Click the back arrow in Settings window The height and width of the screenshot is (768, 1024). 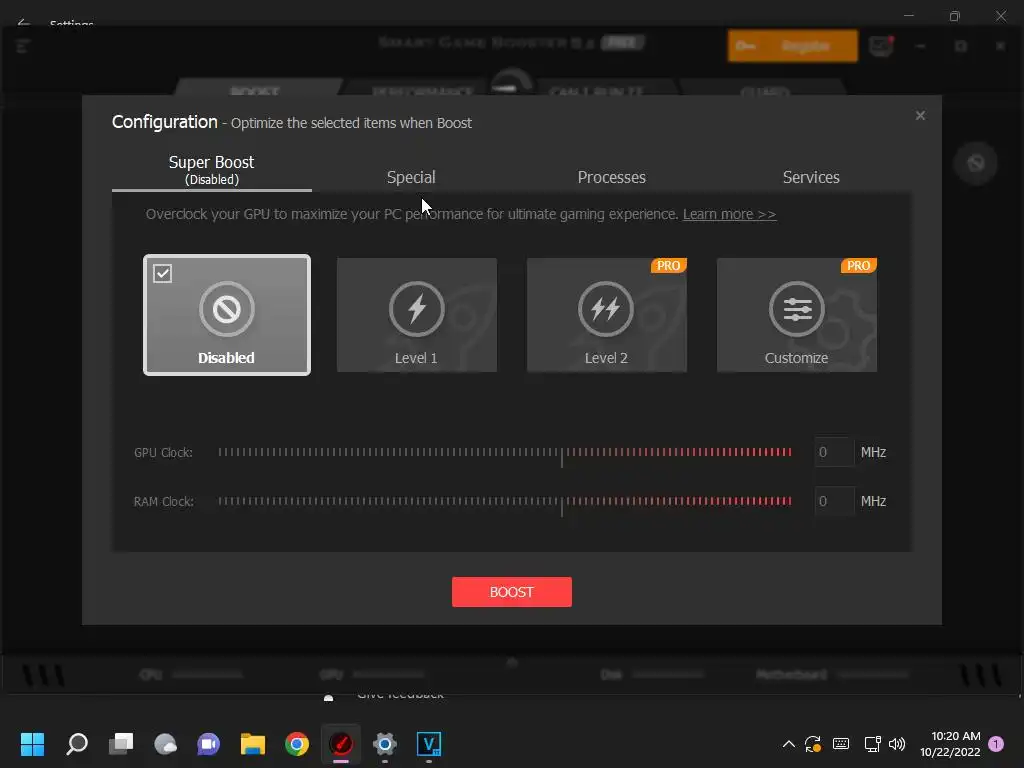[24, 23]
